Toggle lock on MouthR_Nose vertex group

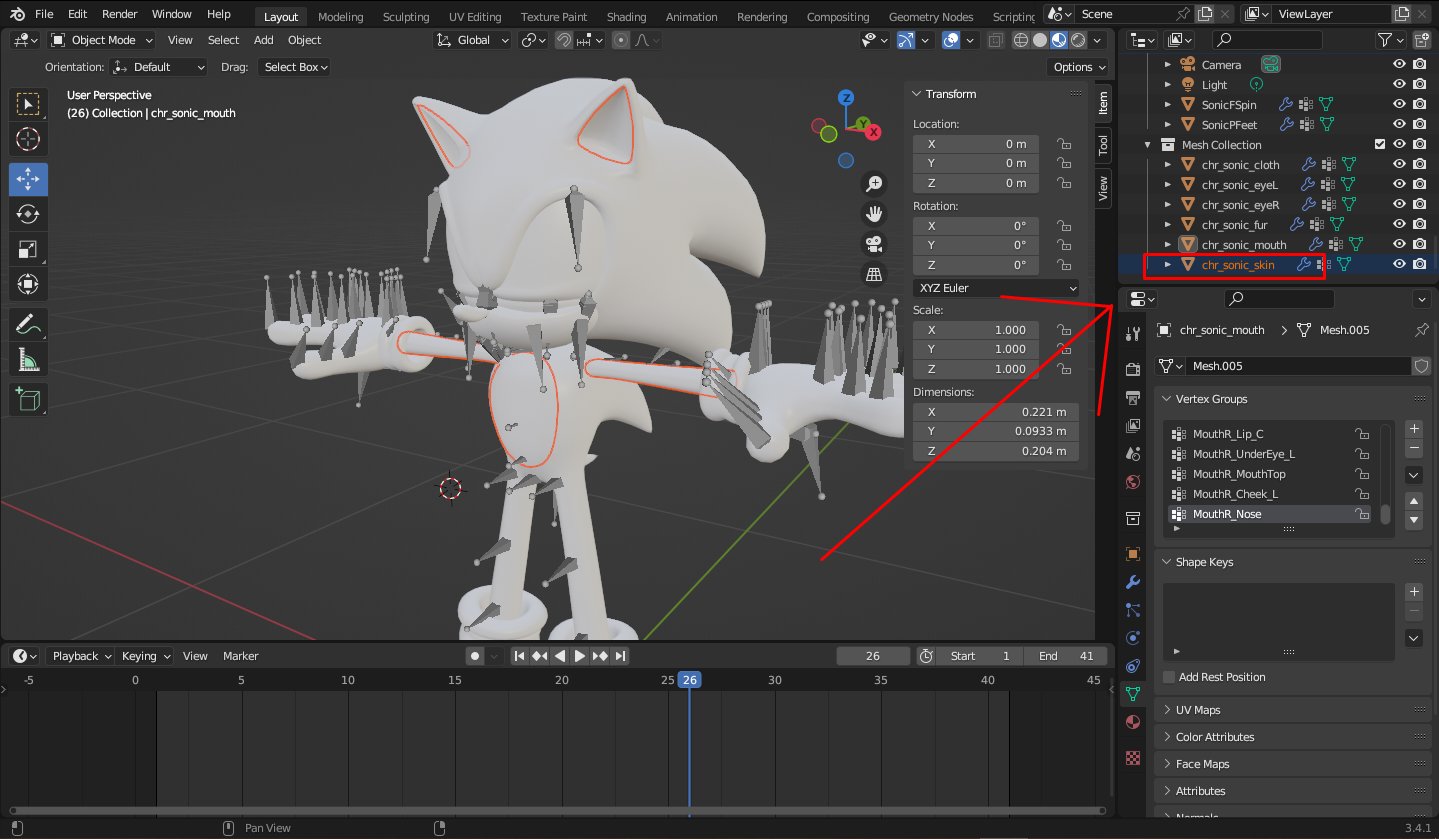pyautogui.click(x=1361, y=514)
